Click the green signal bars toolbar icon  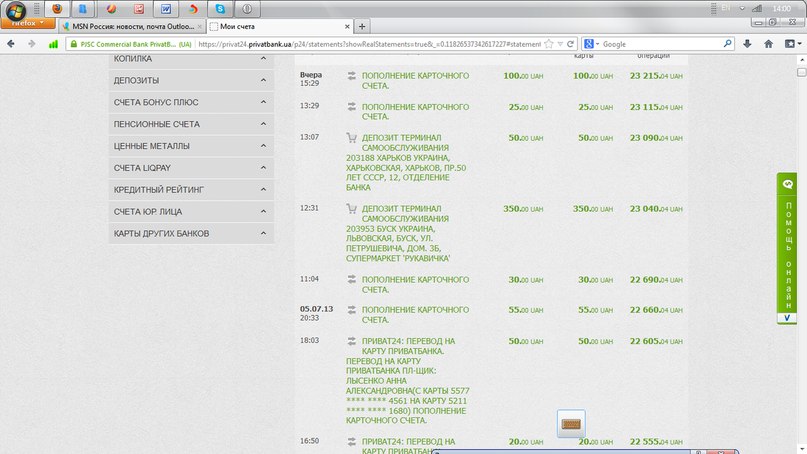53,44
